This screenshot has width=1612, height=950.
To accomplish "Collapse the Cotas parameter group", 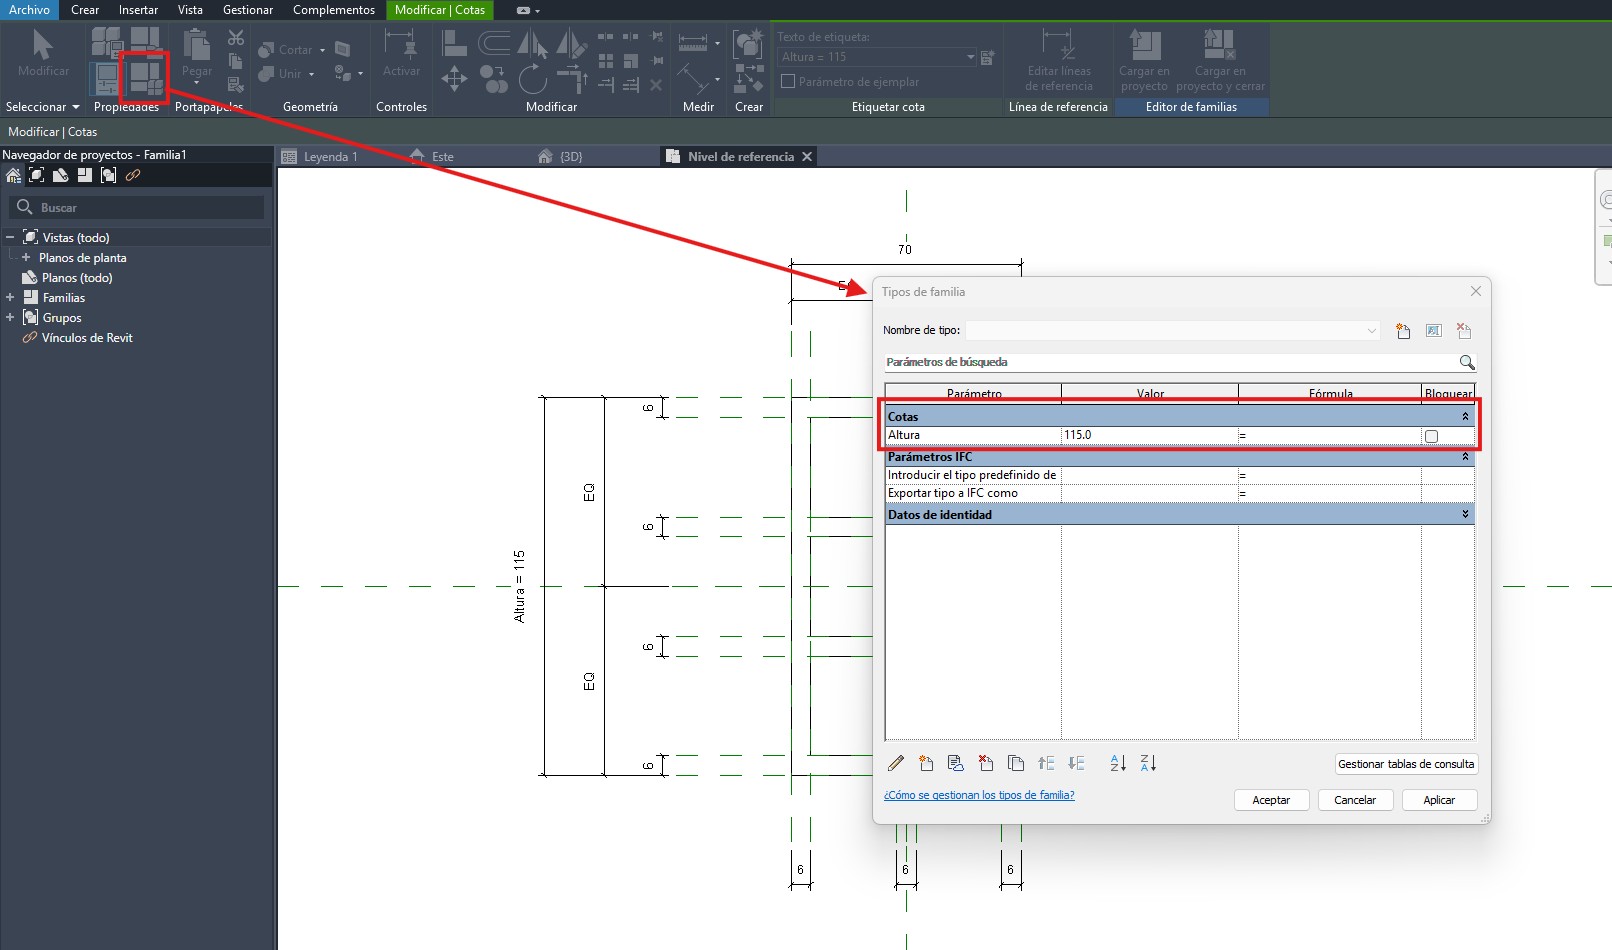I will (1465, 417).
